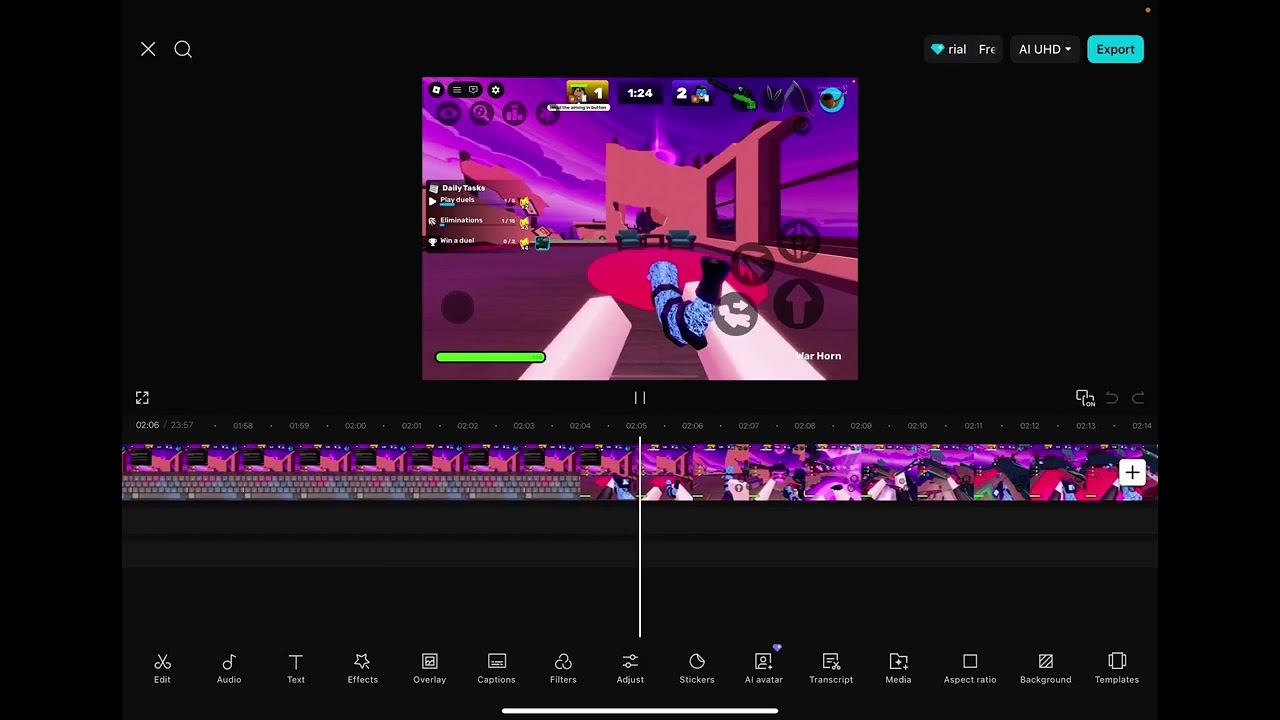The height and width of the screenshot is (720, 1280).
Task: Open the AI avatar tool
Action: click(764, 668)
